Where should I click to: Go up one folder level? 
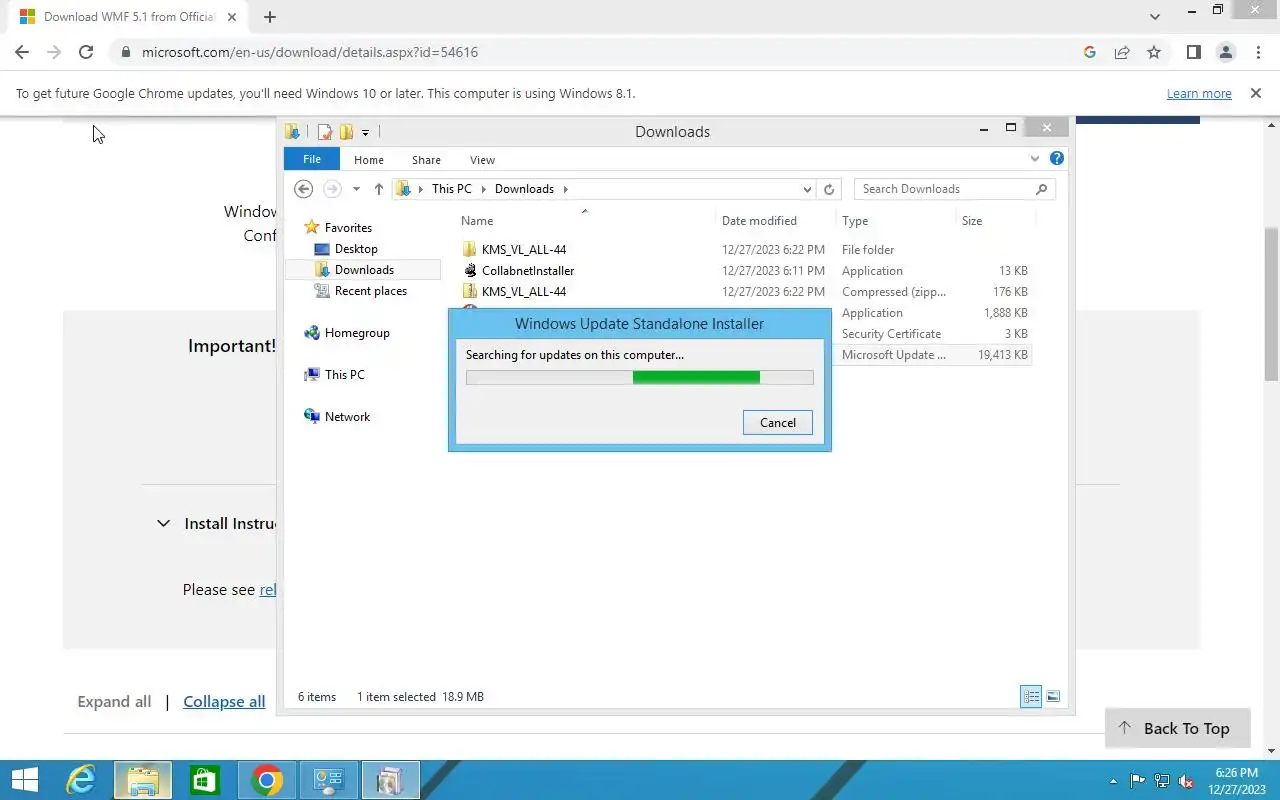(x=379, y=189)
